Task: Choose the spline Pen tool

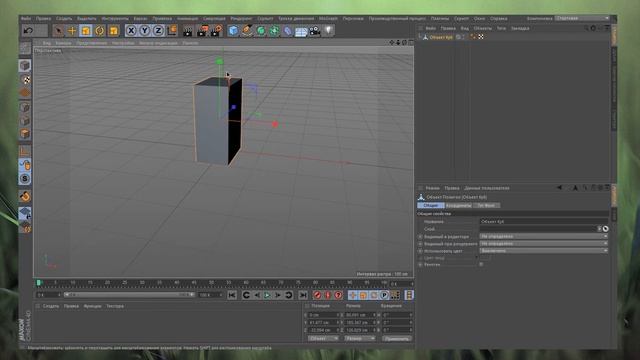Action: [247, 31]
